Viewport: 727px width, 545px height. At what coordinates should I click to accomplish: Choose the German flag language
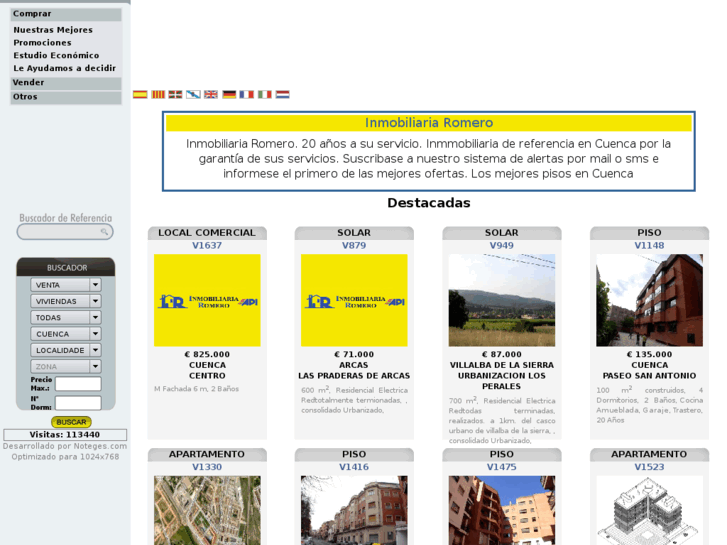tap(229, 94)
